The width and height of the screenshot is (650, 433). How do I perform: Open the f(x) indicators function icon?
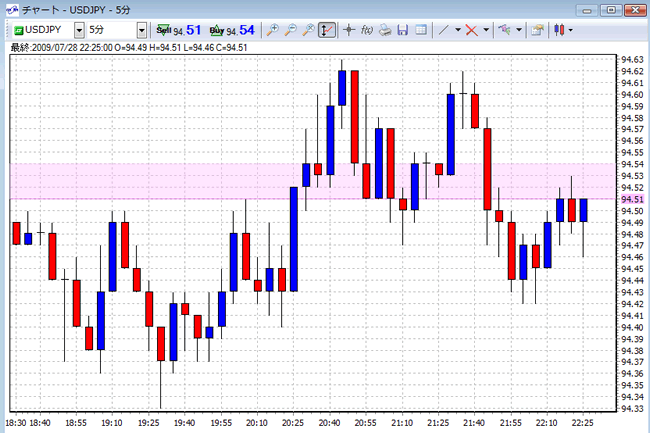point(367,30)
